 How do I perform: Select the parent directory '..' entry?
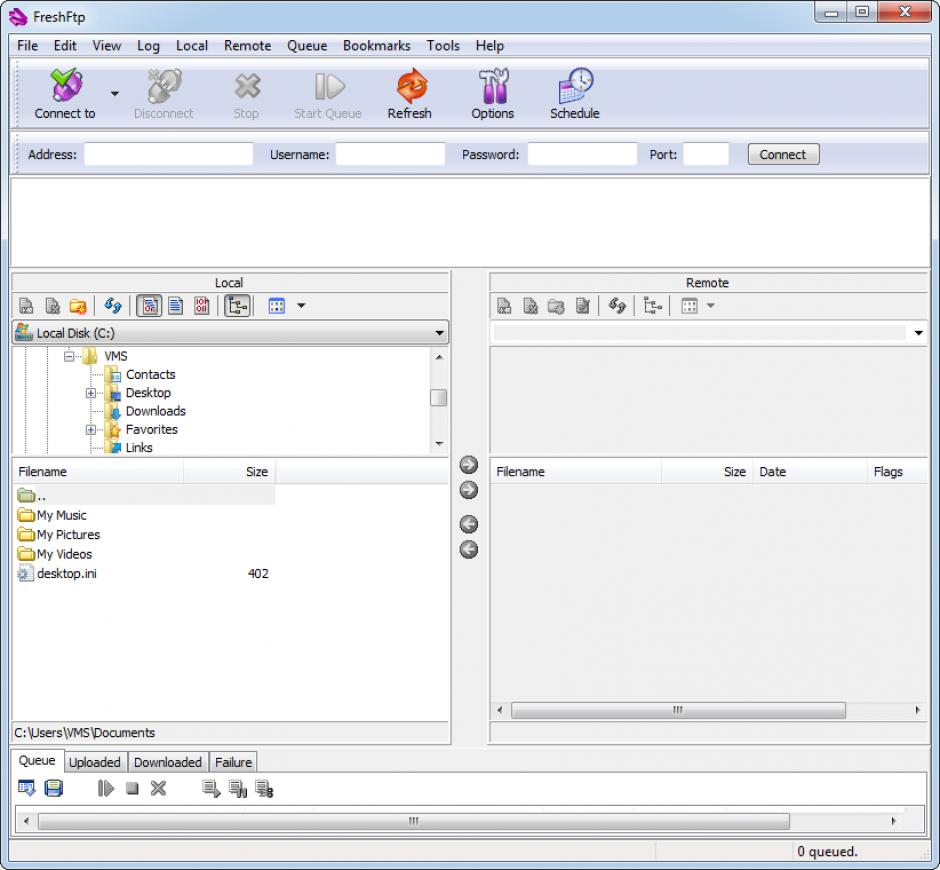click(x=144, y=496)
